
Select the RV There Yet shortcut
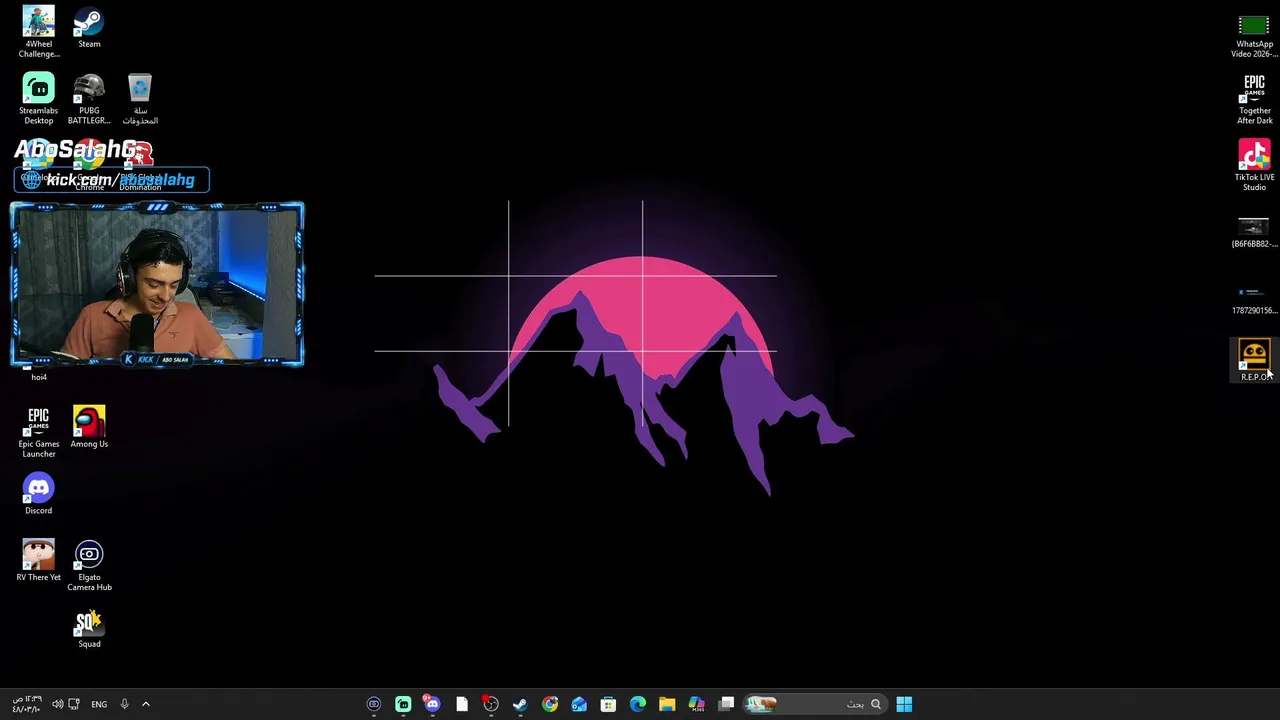[x=39, y=561]
